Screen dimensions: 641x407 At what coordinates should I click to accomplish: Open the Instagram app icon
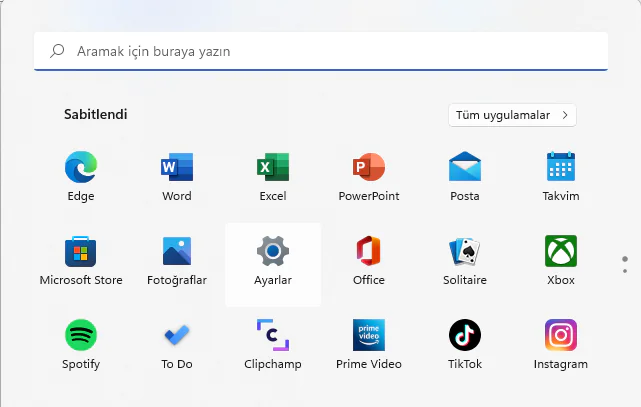click(x=561, y=335)
